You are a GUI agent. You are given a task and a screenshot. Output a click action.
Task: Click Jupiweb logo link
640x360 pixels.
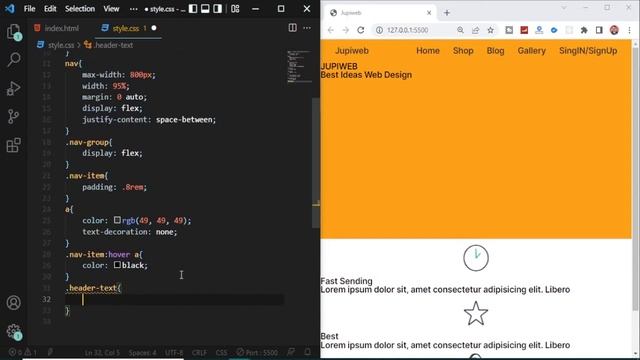pos(352,51)
